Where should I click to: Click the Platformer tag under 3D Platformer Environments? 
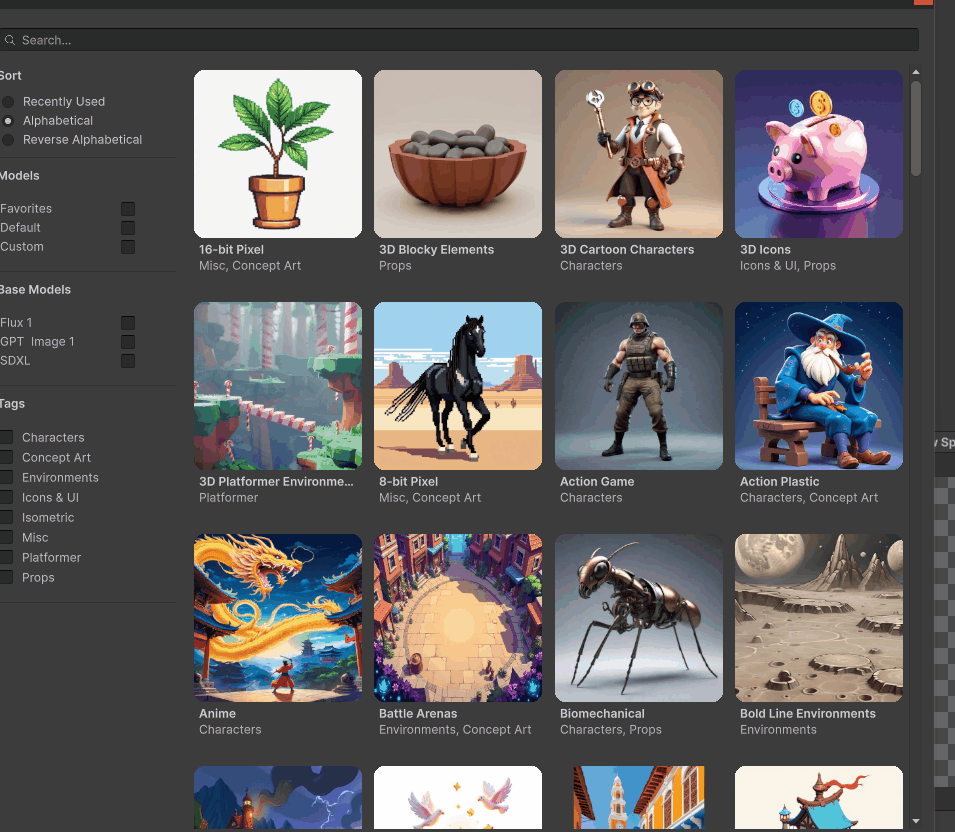[228, 498]
